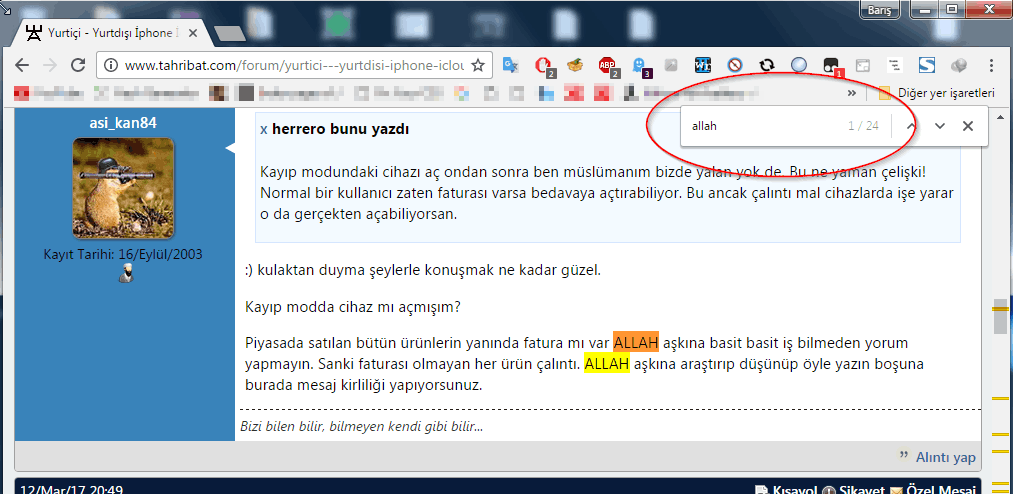Click the blue S extension icon
Viewport: 1013px width, 494px height.
click(926, 66)
